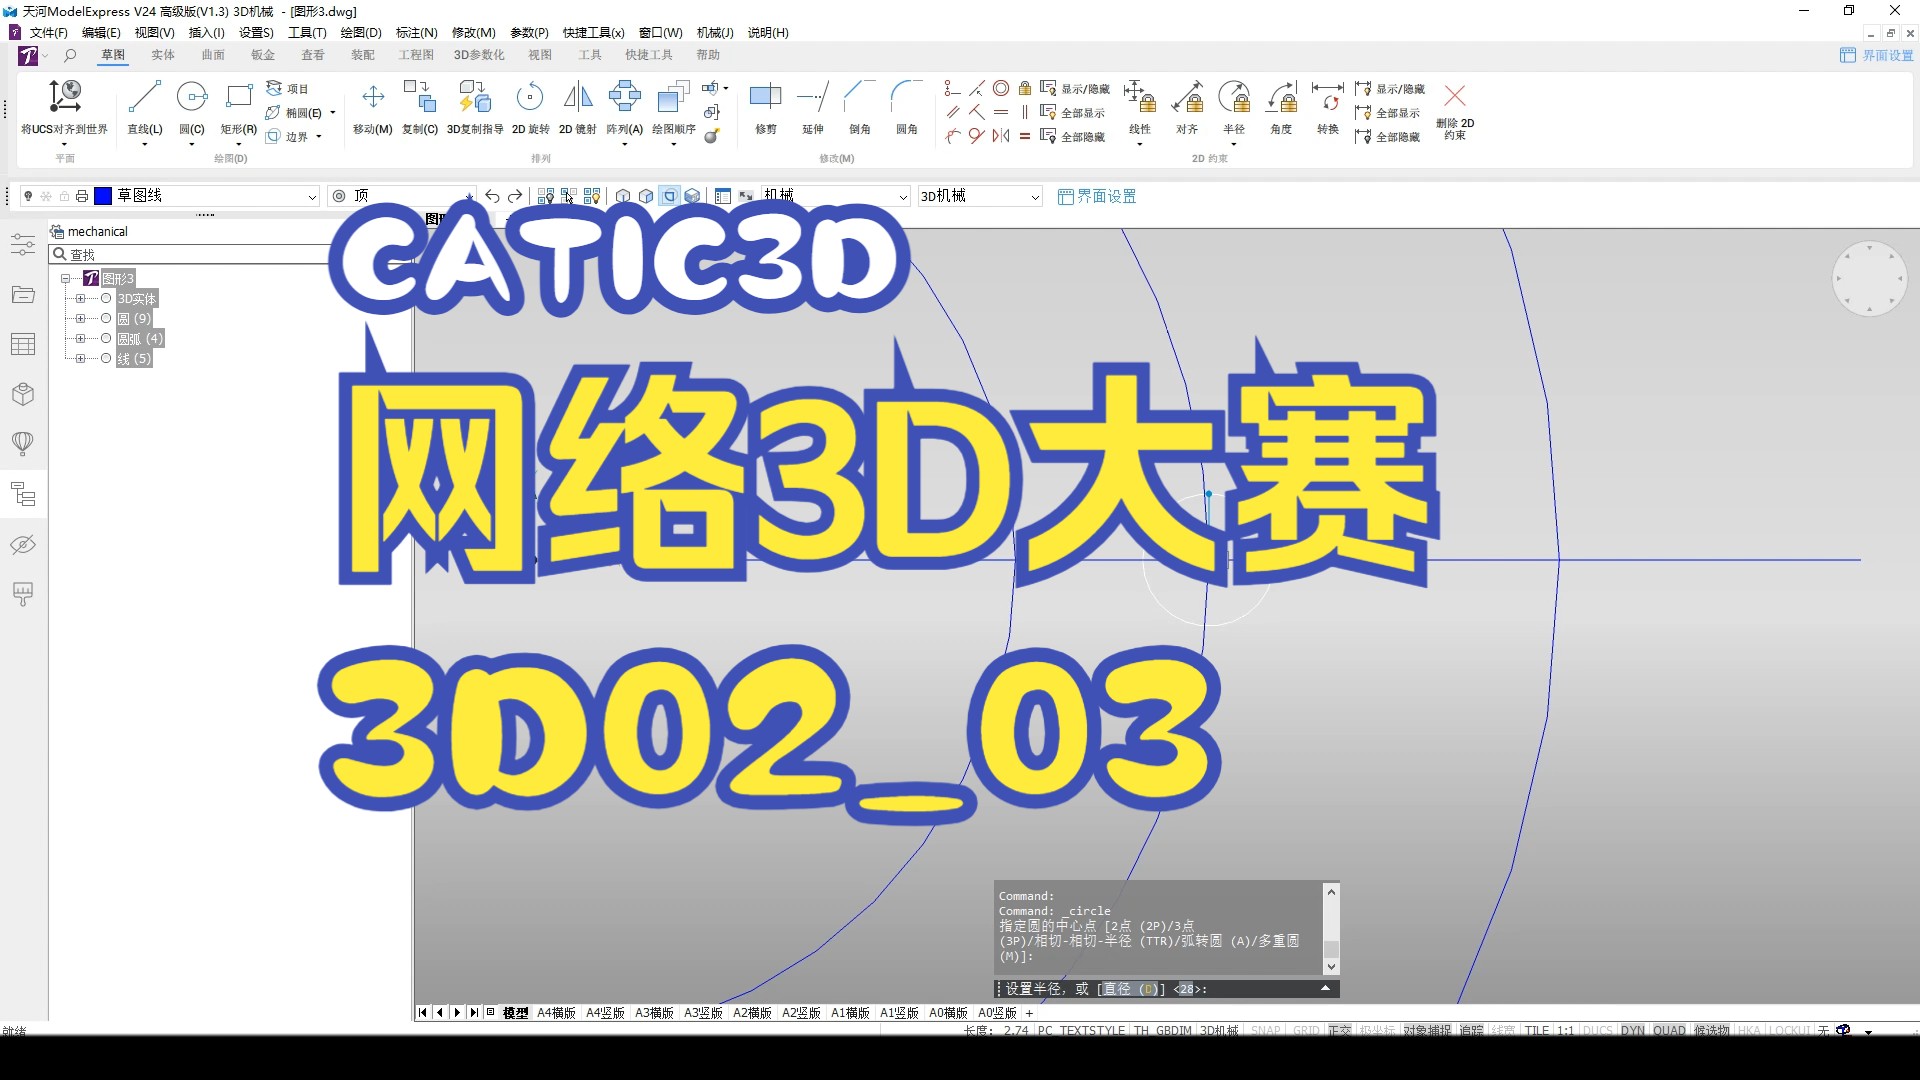Open the Ellipse (椭圆) tool
The height and width of the screenshot is (1080, 1920).
(295, 113)
